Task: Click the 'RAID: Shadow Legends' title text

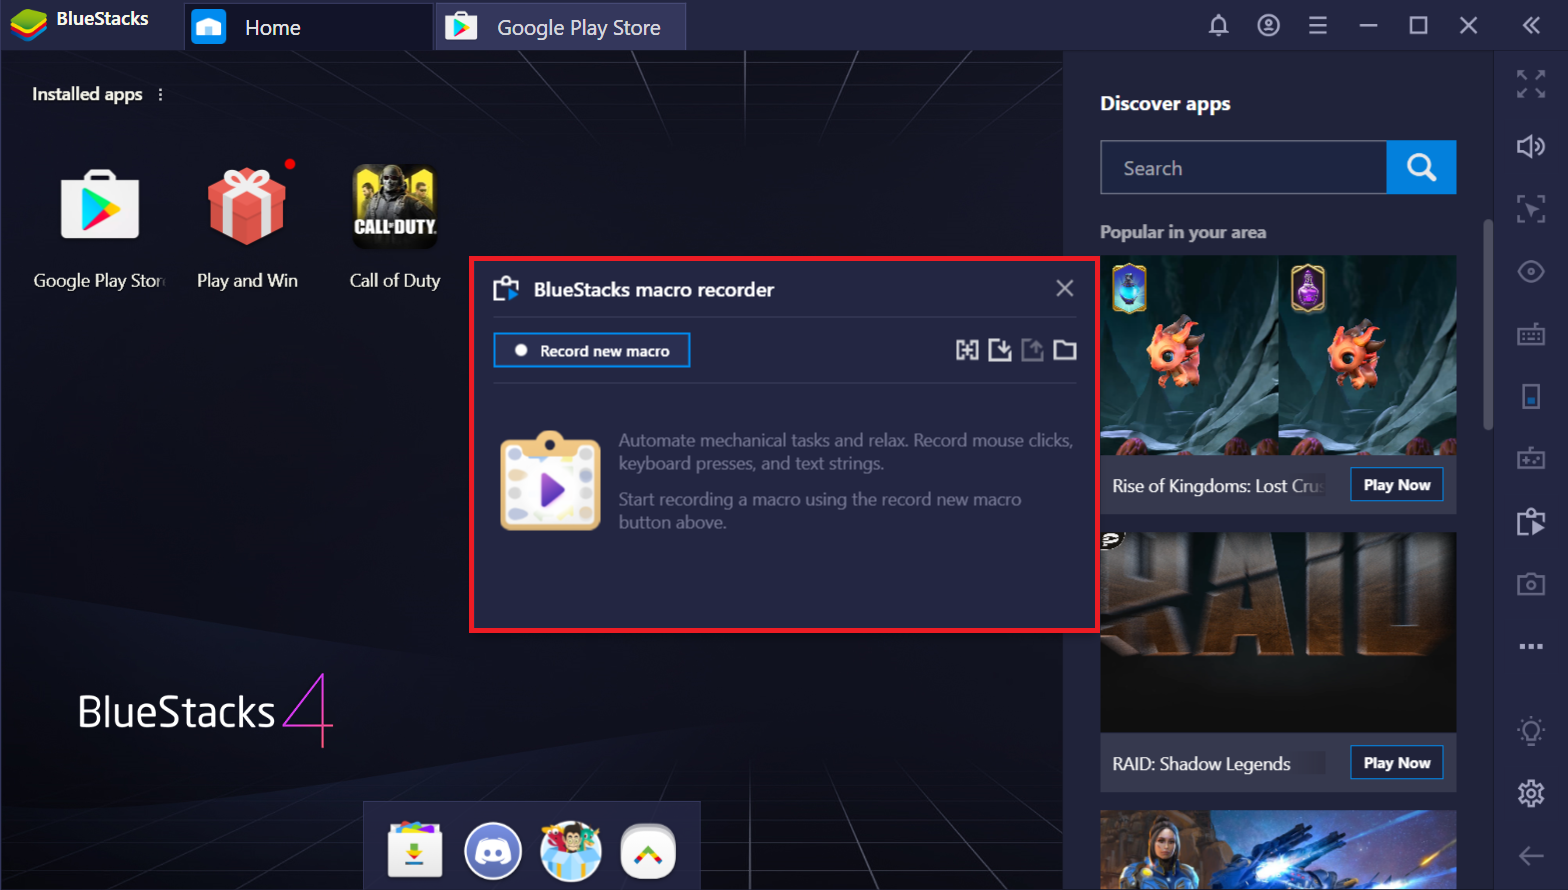Action: [1201, 764]
